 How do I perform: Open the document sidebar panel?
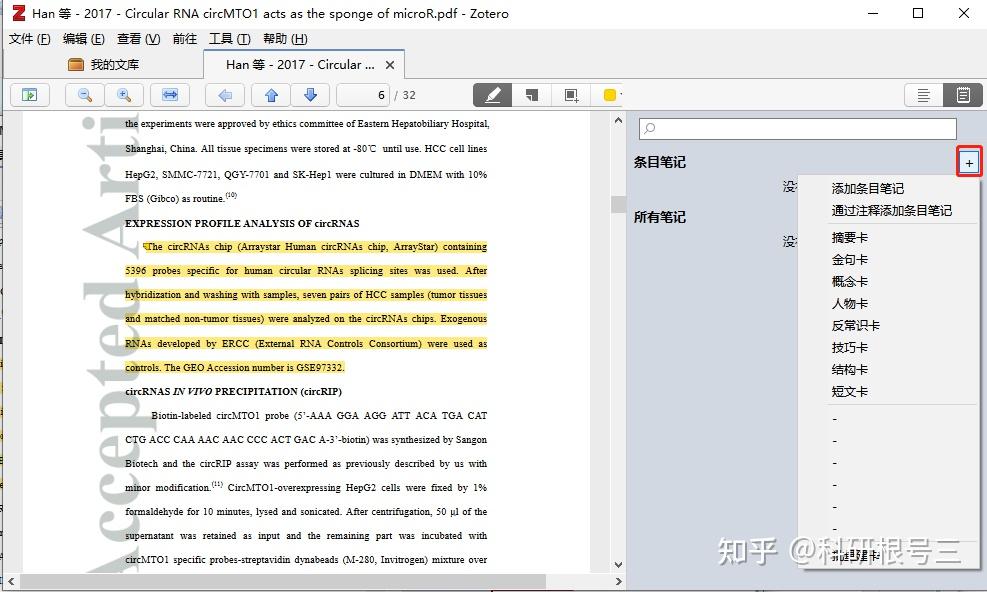click(30, 94)
